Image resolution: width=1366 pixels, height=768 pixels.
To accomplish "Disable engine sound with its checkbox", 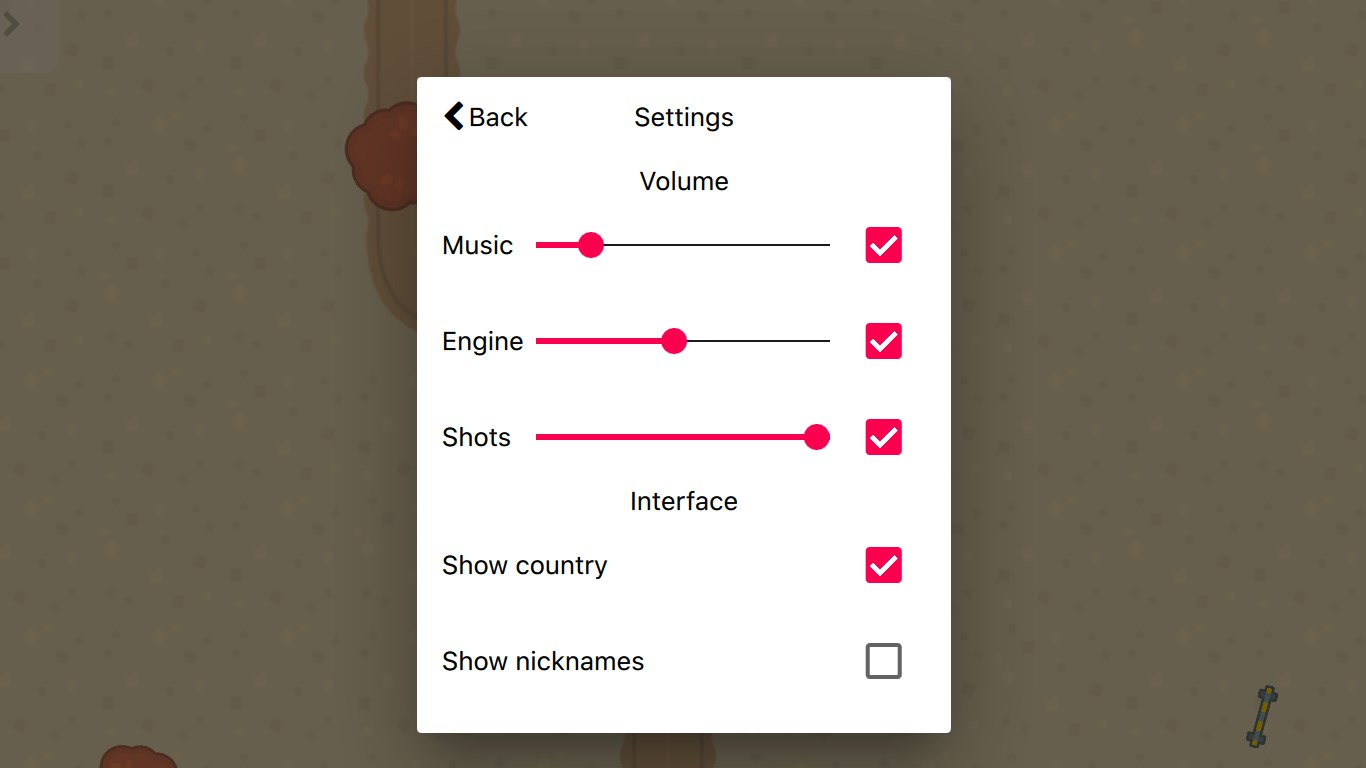I will point(883,341).
